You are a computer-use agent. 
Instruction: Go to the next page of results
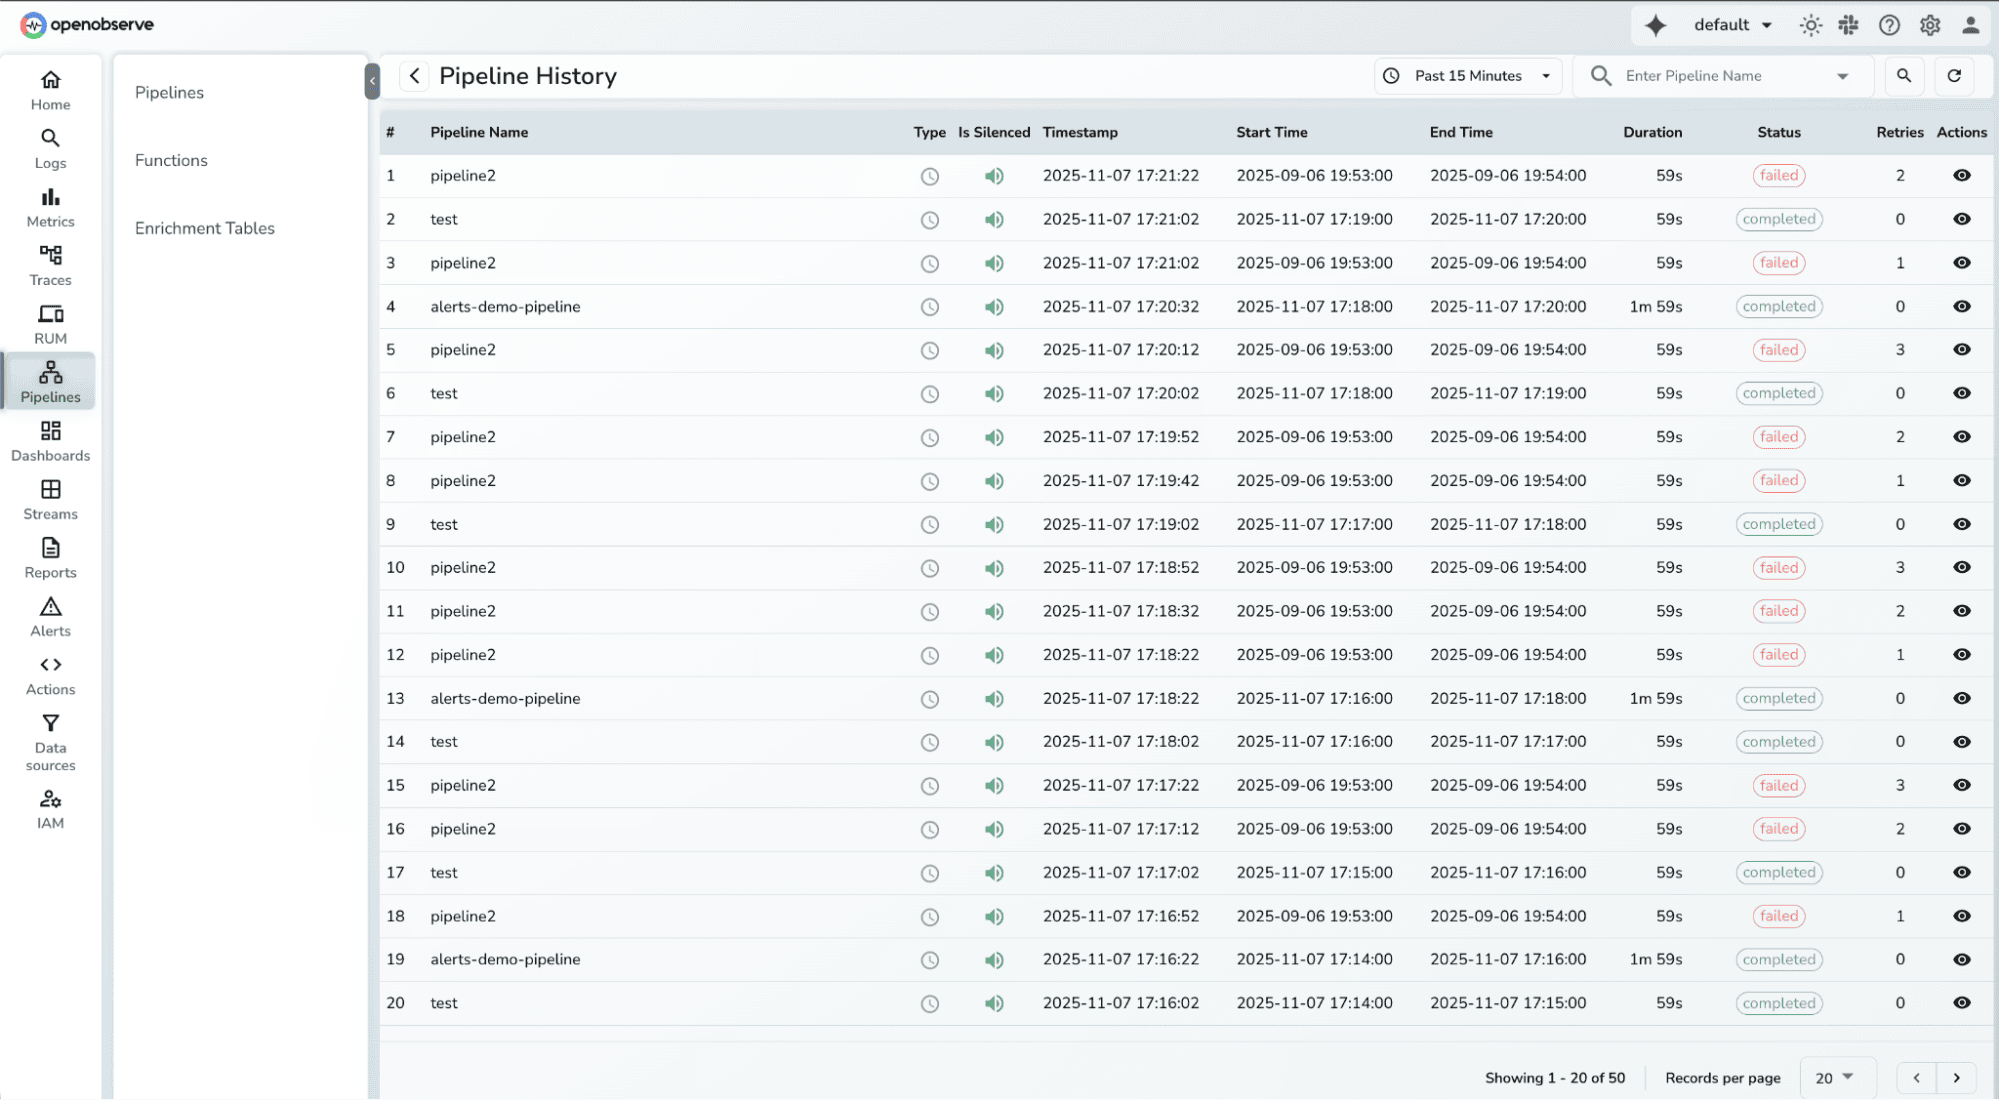click(1957, 1077)
